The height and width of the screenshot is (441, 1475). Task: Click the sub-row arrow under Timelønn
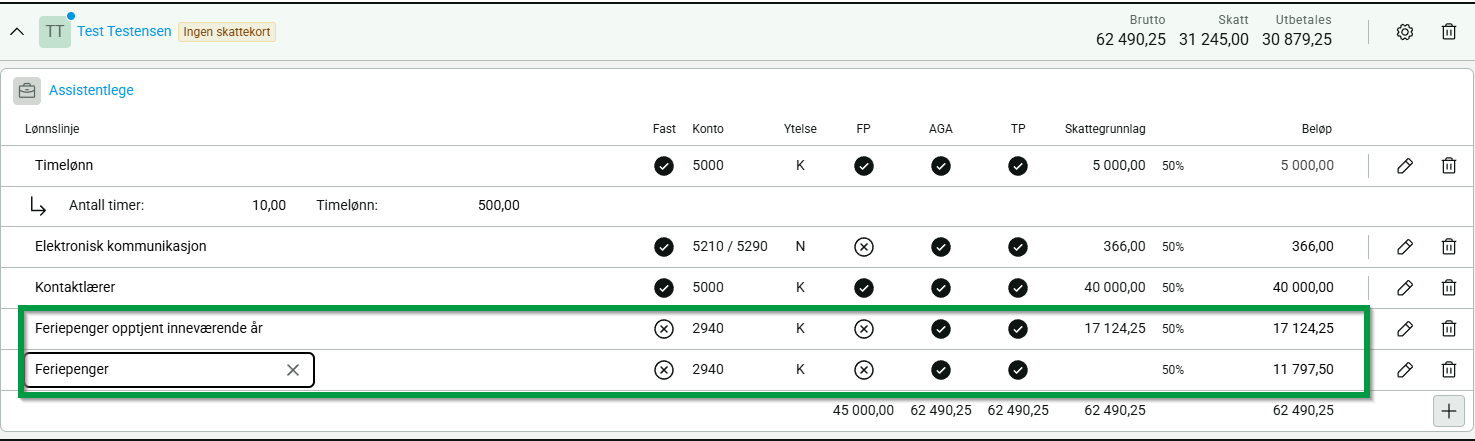pos(38,207)
